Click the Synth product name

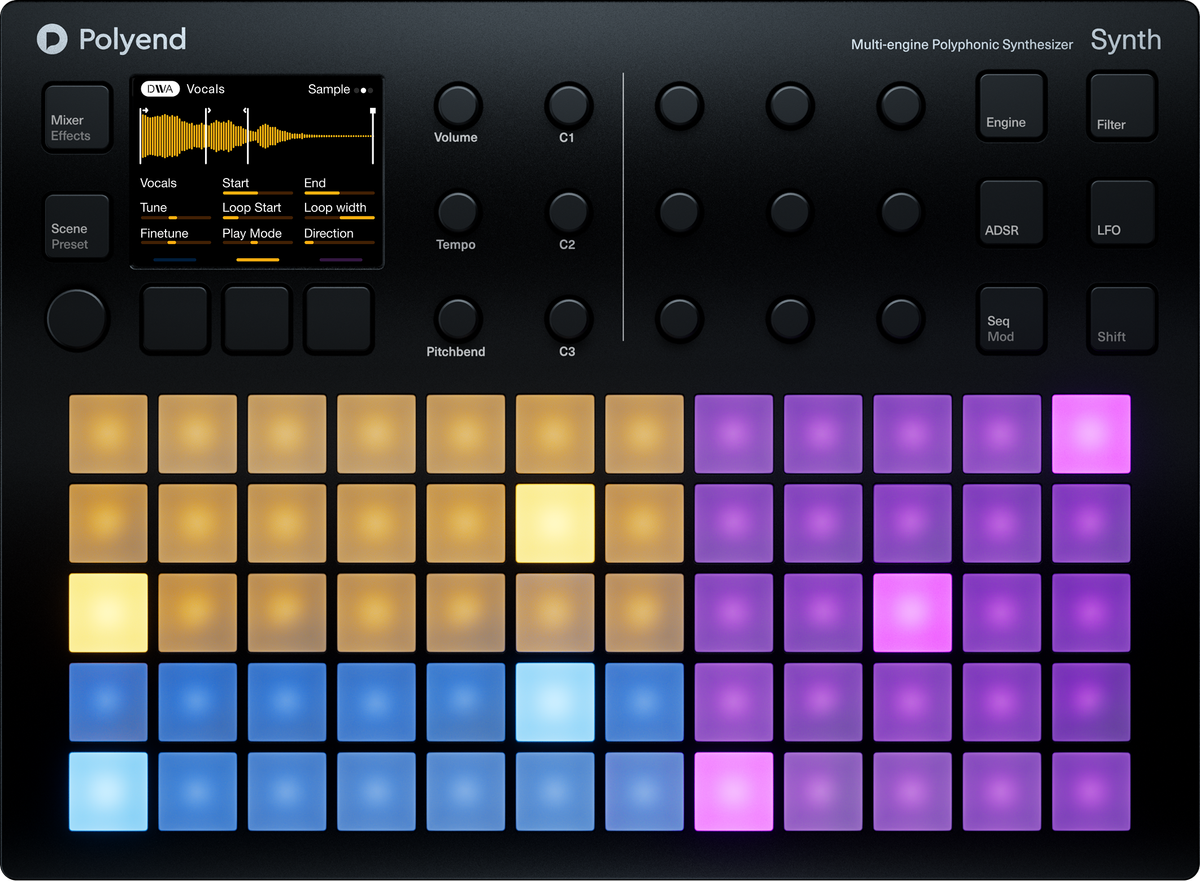1126,40
